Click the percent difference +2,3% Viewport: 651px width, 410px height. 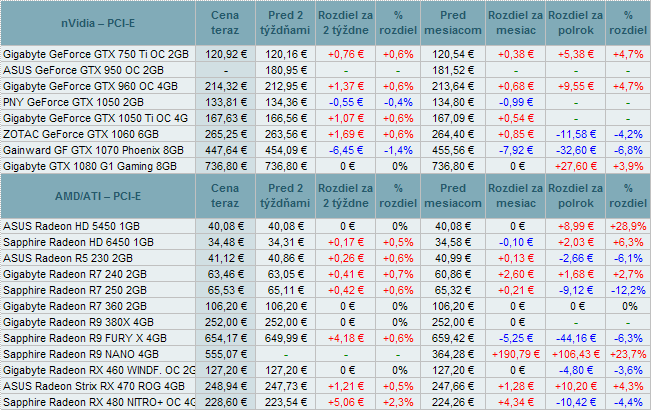tap(398, 402)
